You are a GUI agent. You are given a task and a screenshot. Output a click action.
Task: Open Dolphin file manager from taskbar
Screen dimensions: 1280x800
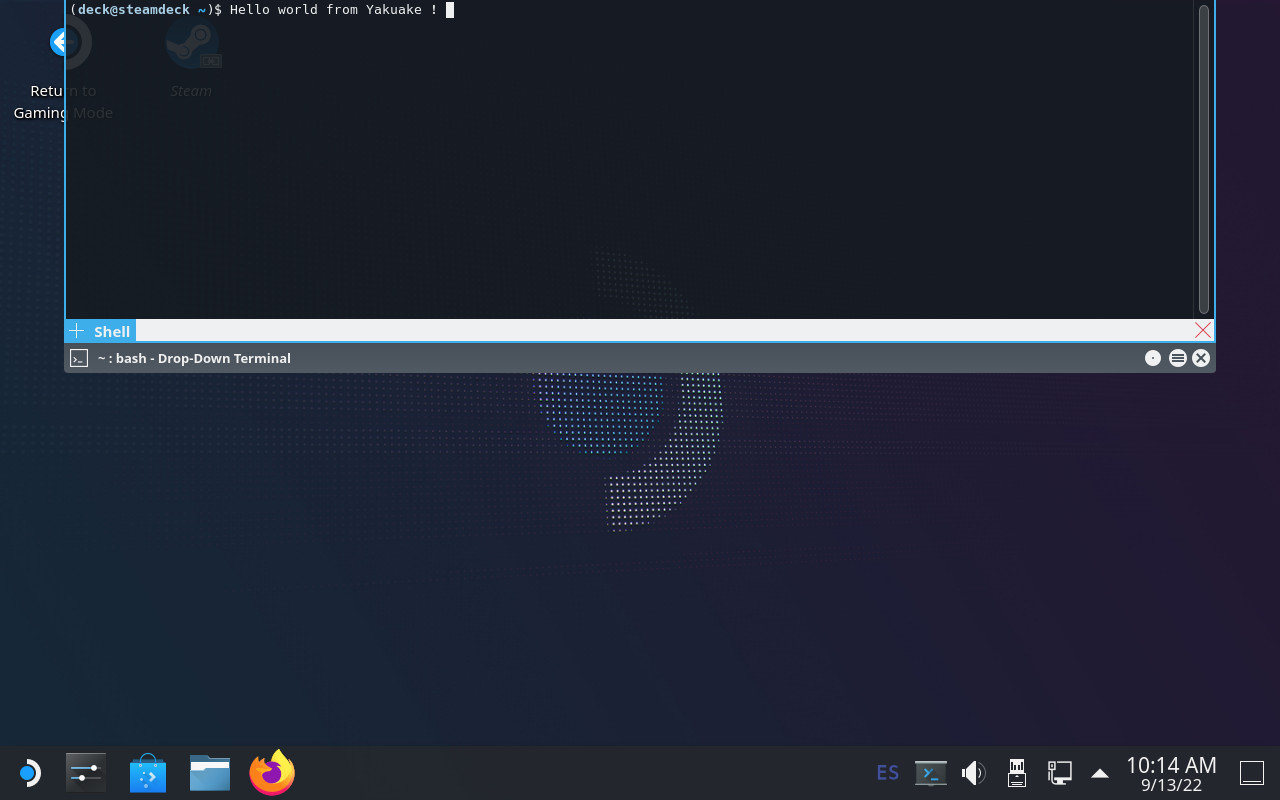coord(210,773)
